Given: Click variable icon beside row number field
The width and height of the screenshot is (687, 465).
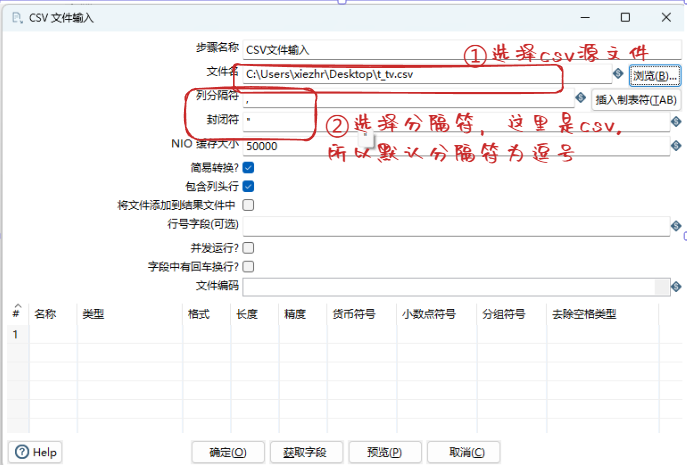Looking at the screenshot, I should coord(676,226).
